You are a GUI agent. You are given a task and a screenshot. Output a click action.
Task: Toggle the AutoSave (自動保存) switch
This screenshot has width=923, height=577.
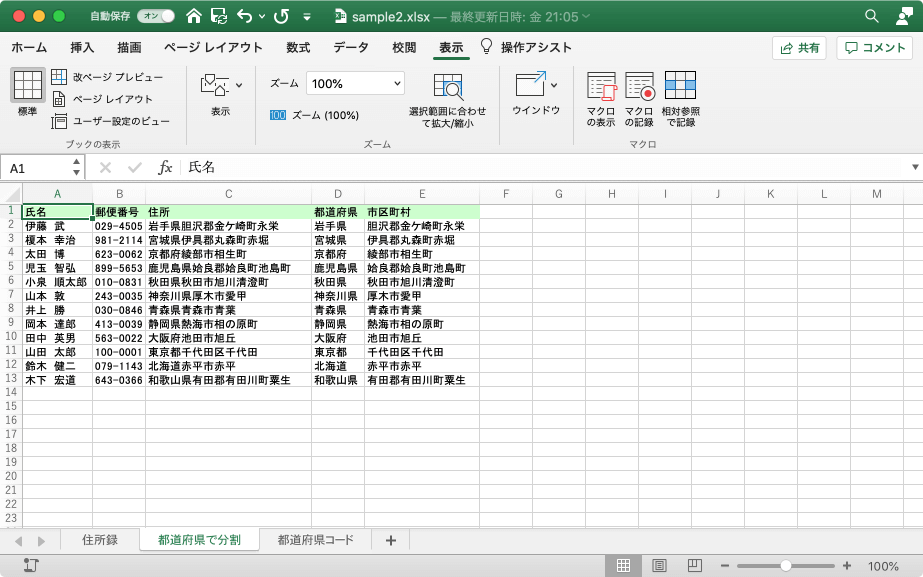pos(156,16)
